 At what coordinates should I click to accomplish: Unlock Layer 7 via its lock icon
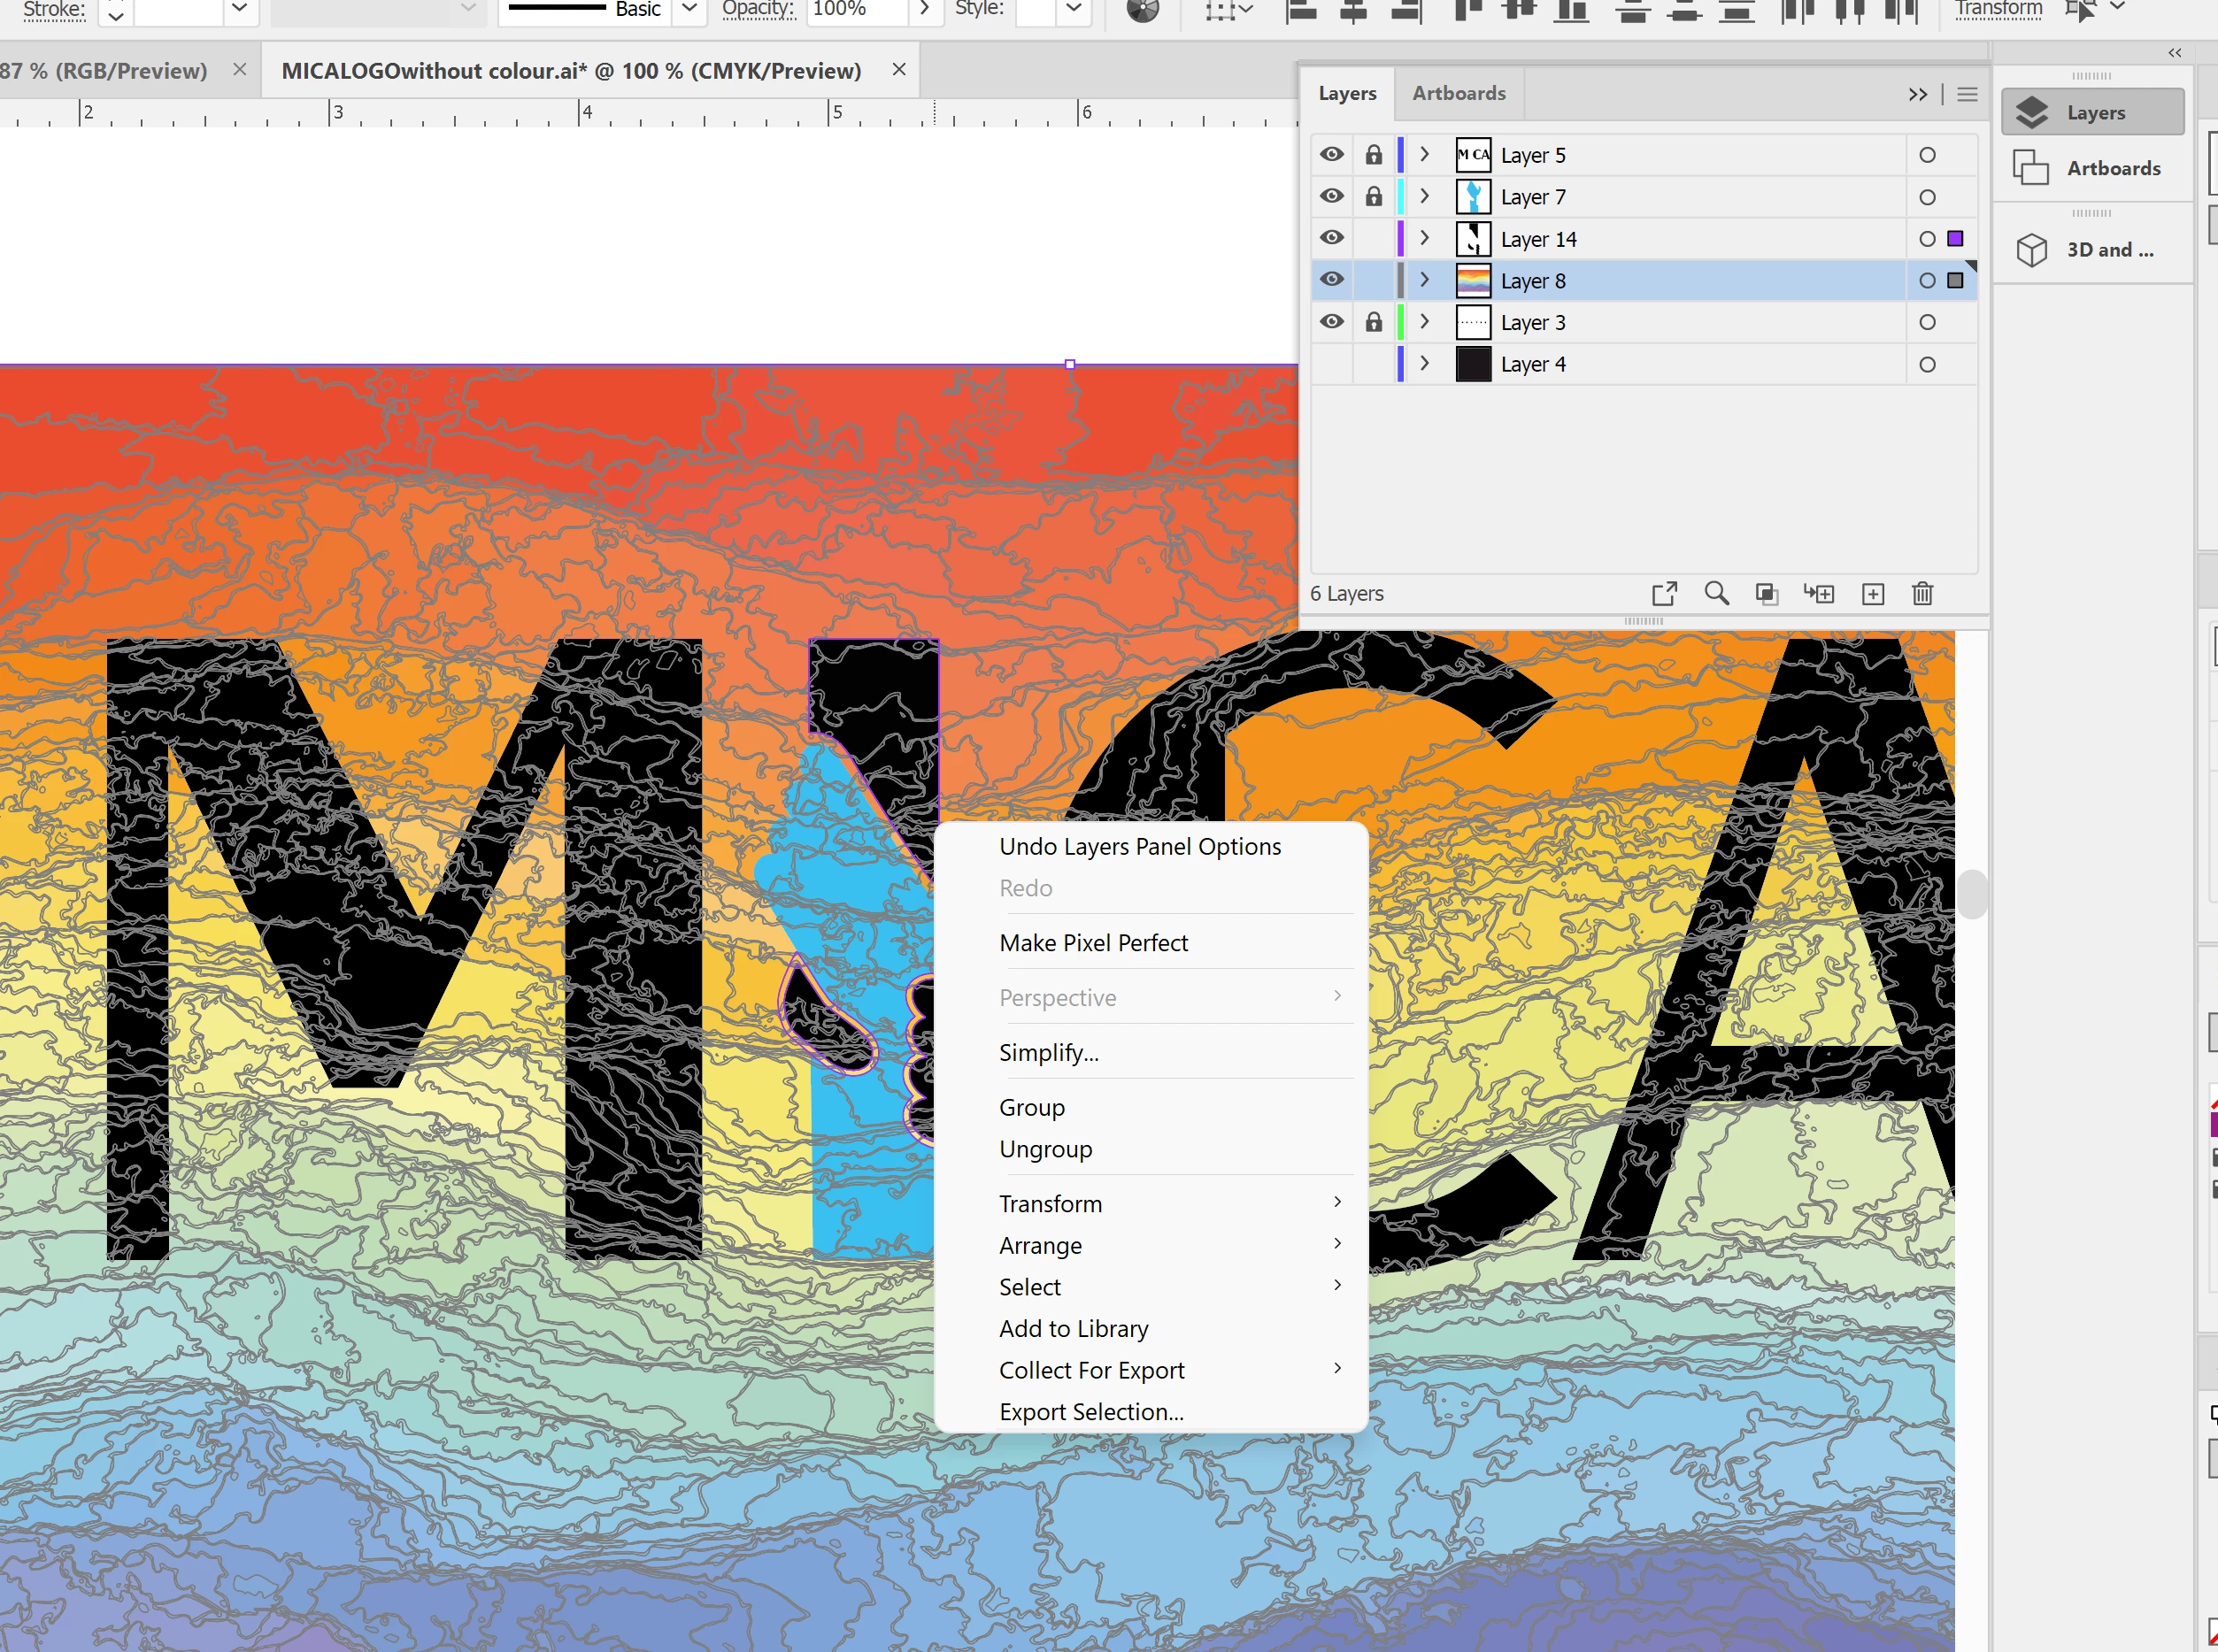(x=1374, y=196)
